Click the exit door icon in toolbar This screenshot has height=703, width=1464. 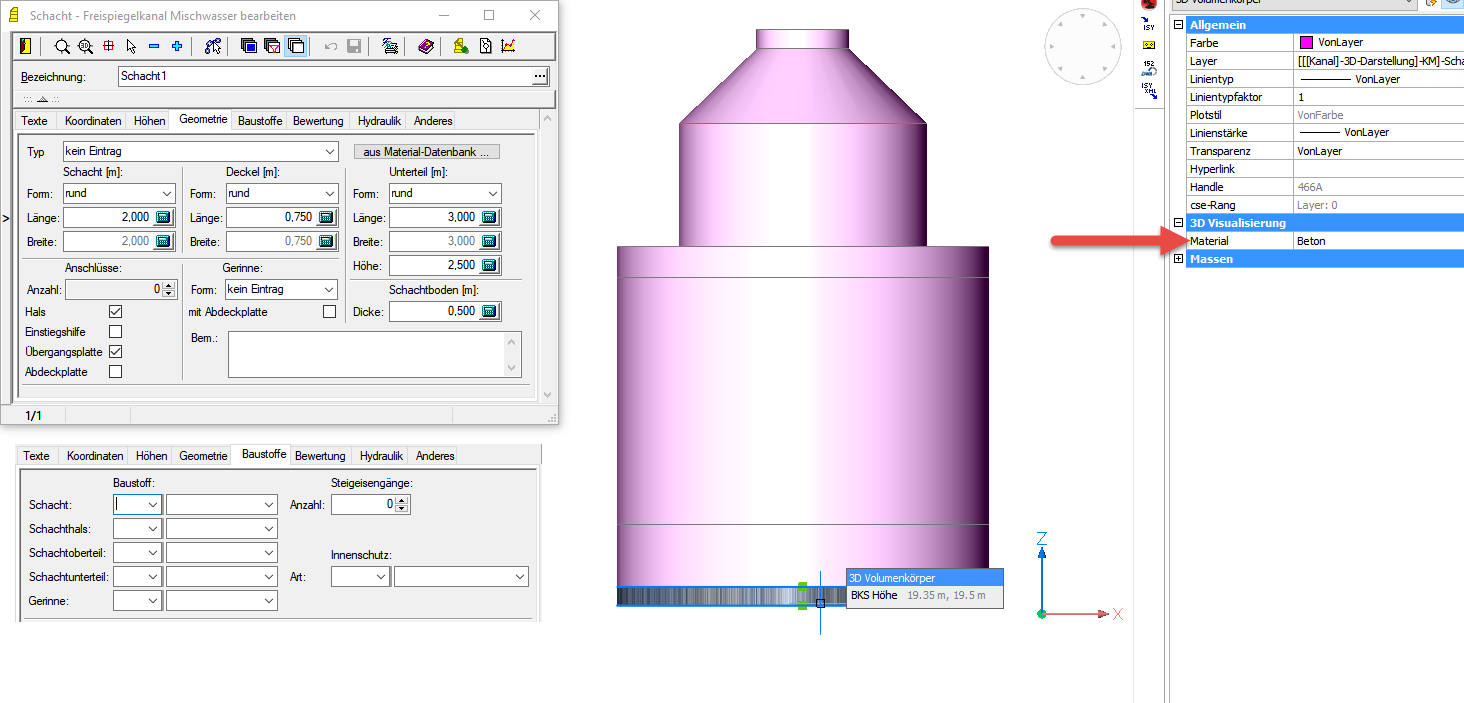coord(27,46)
